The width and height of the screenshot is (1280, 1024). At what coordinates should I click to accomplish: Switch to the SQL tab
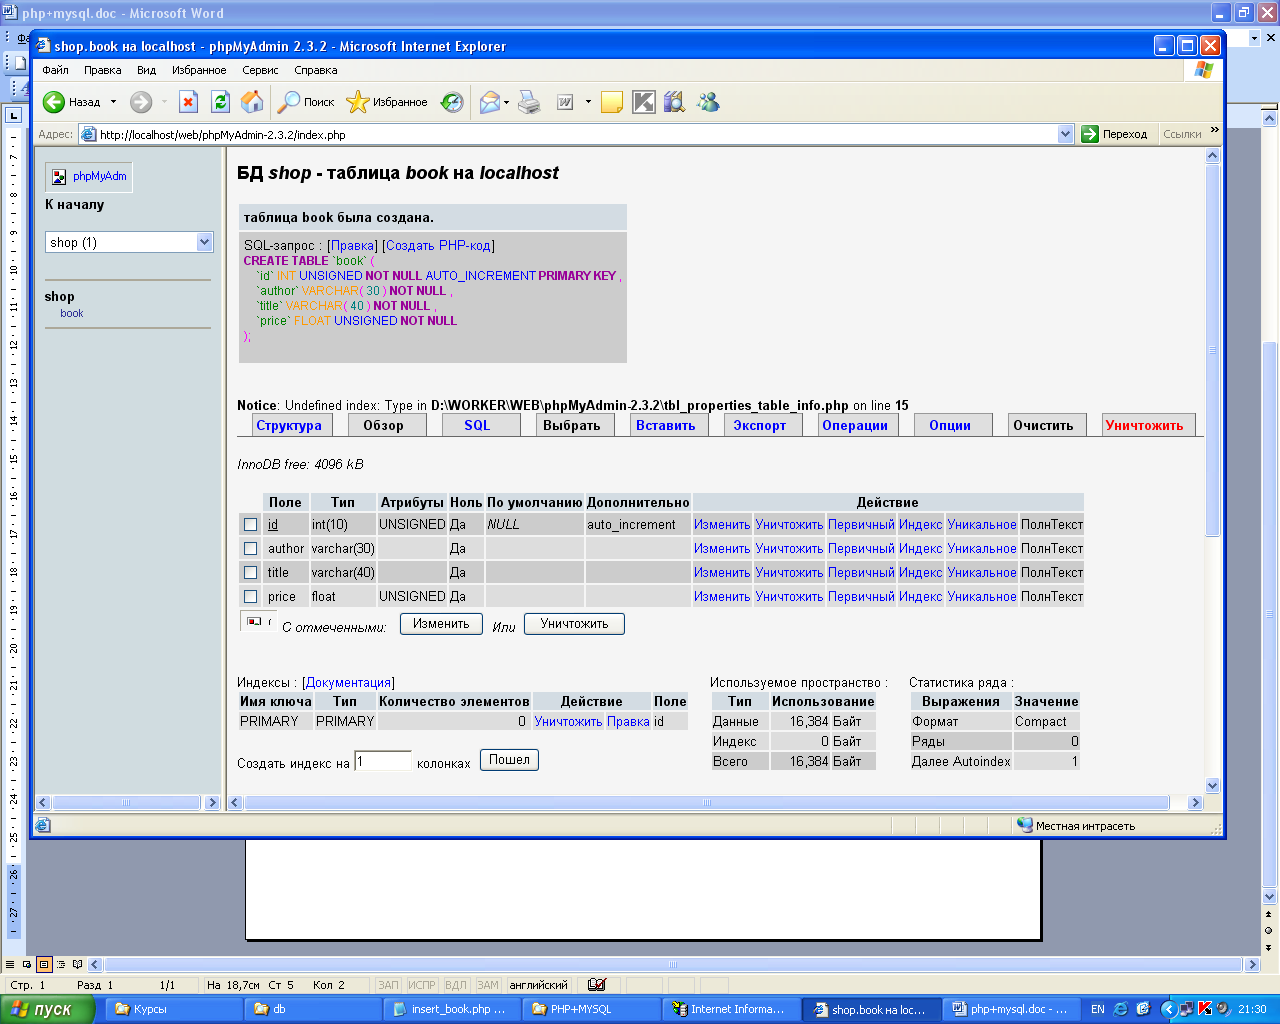[x=477, y=425]
